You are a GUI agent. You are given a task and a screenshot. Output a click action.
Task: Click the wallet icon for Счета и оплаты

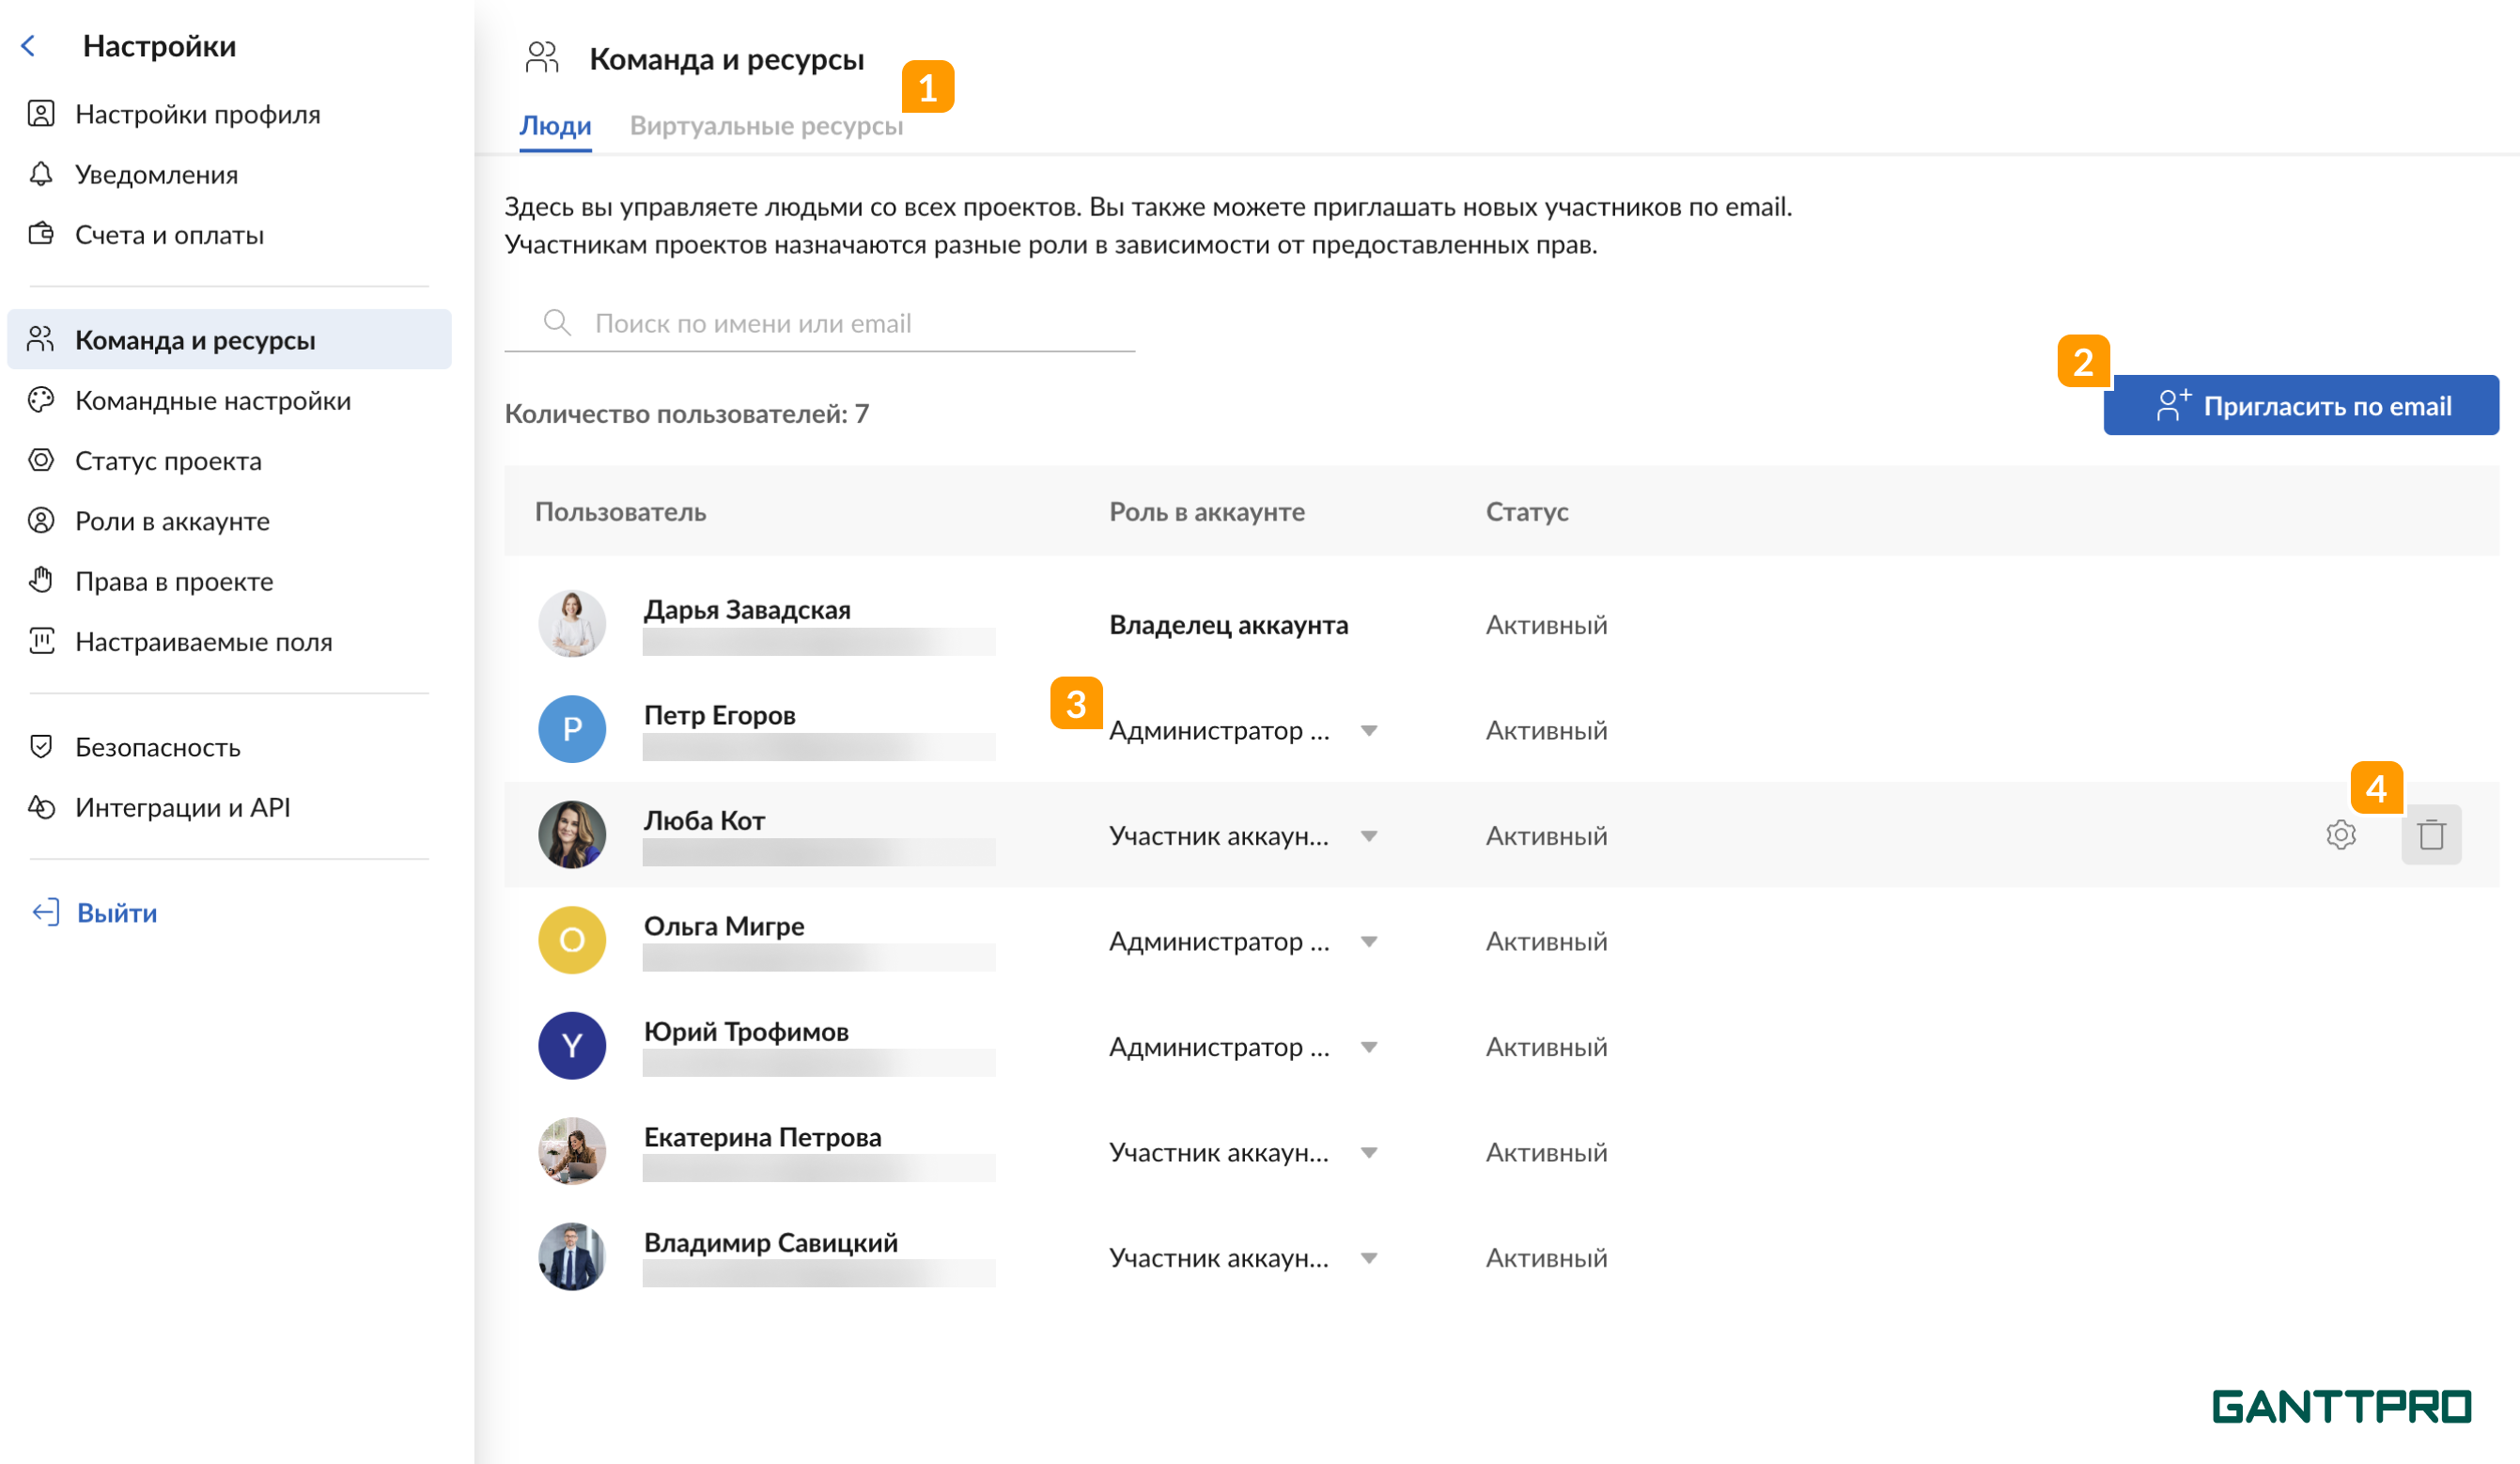point(41,234)
